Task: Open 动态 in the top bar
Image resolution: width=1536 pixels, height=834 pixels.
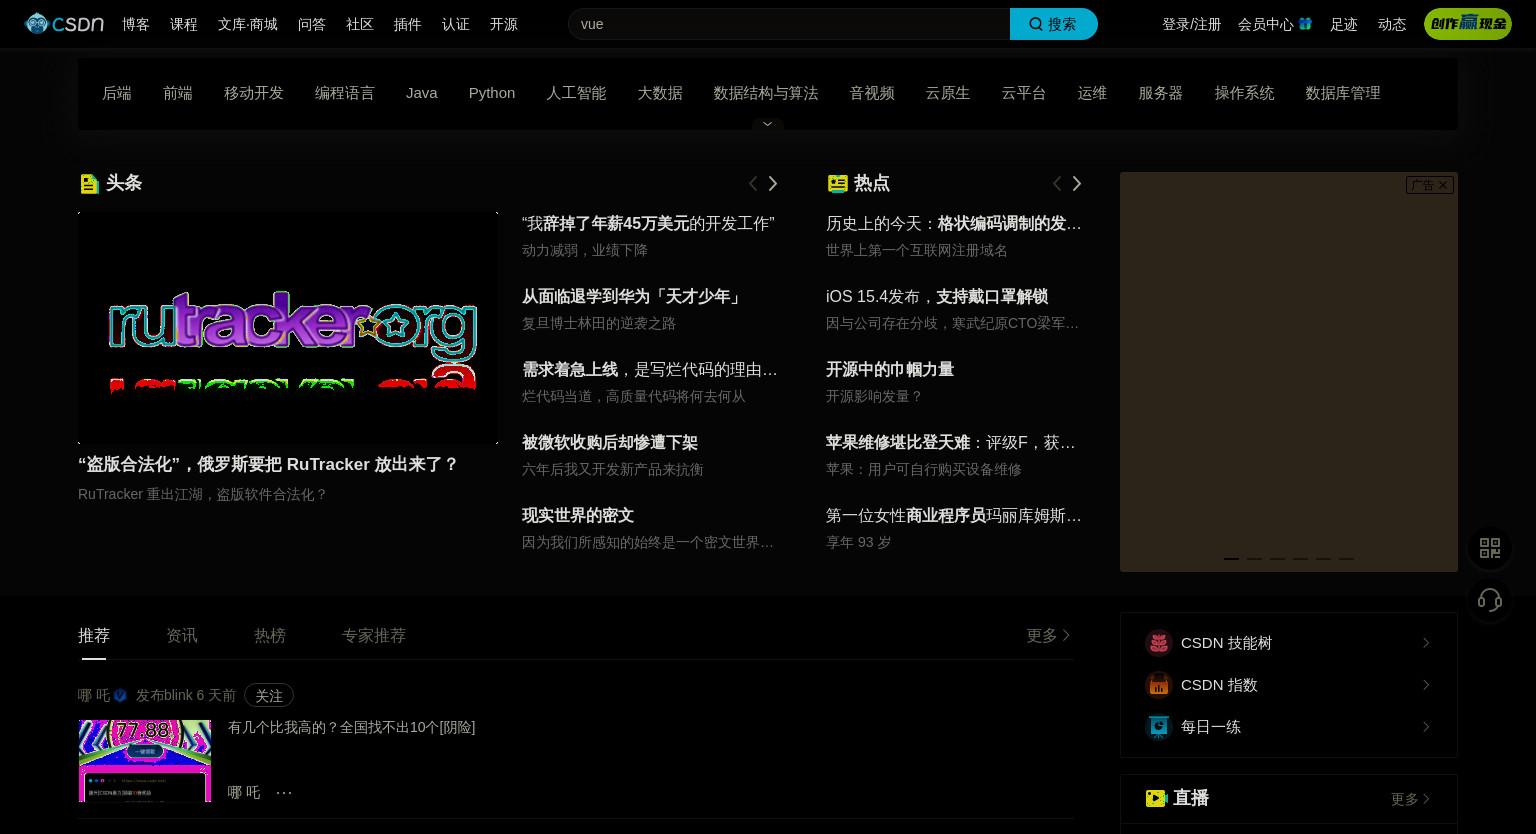Action: click(1392, 24)
